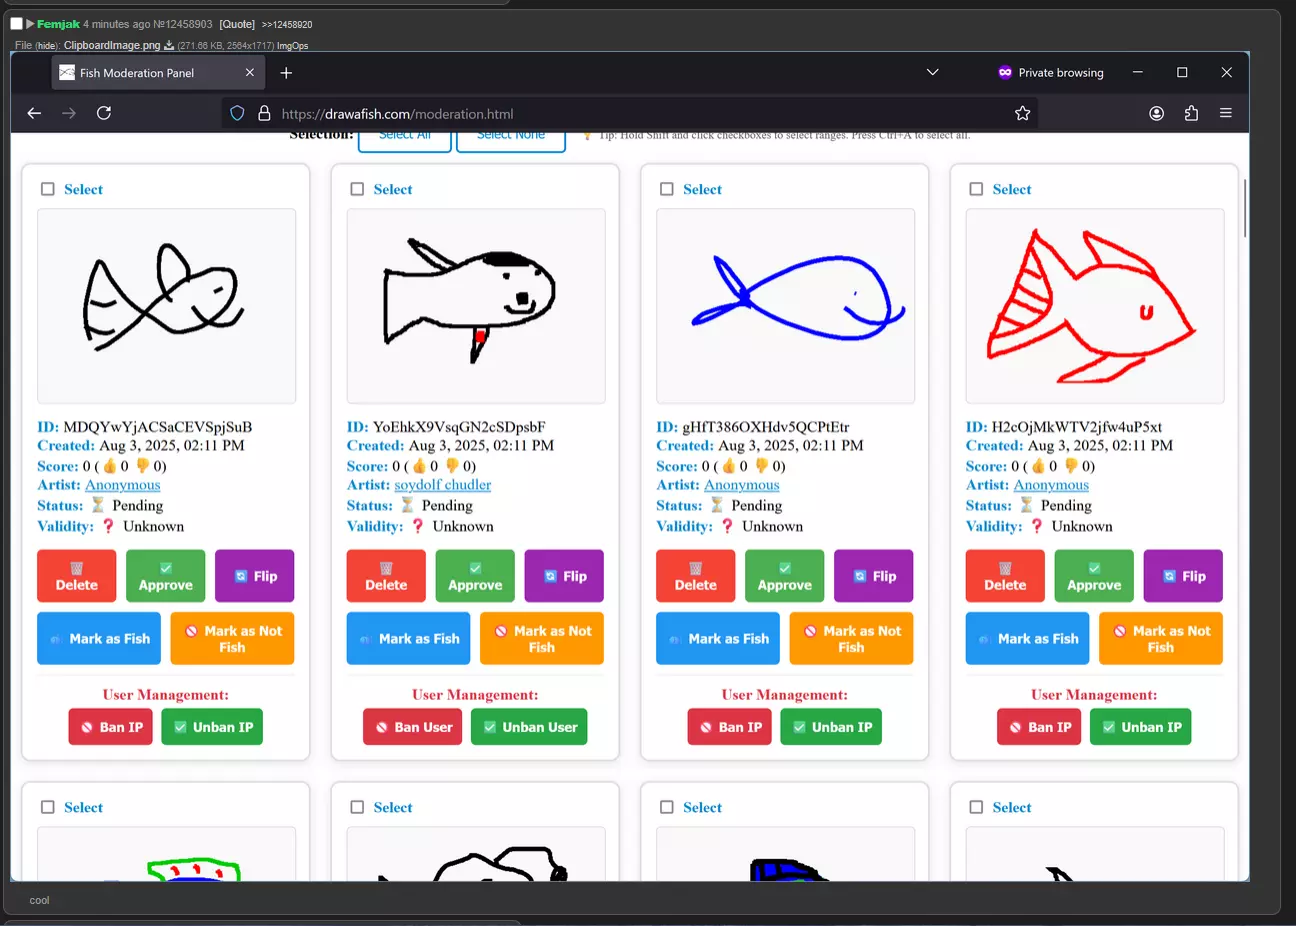This screenshot has height=926, width=1296.
Task: Check Select on second-row first card
Action: pos(48,807)
